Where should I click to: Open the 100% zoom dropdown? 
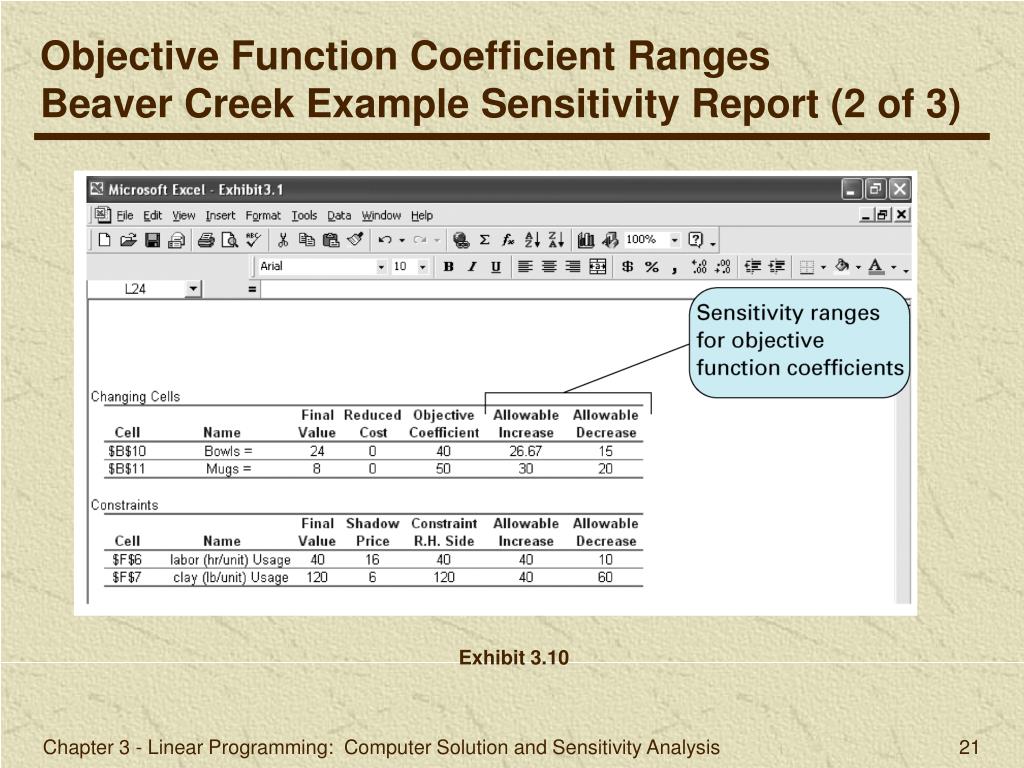(x=675, y=240)
